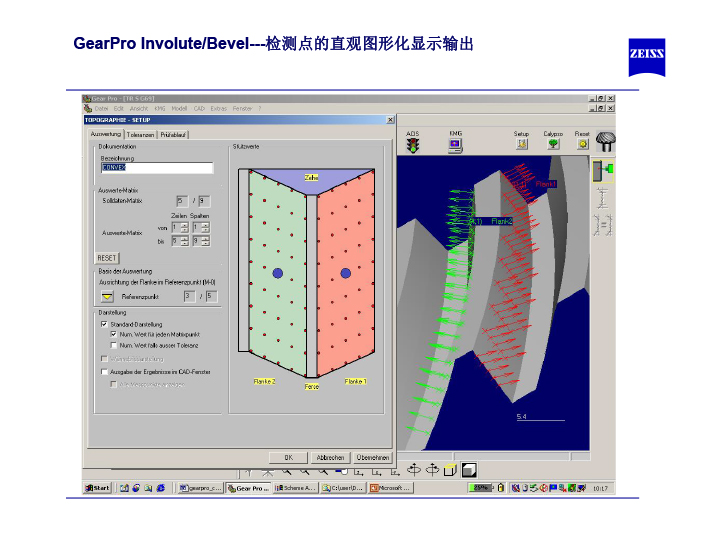Uncheck Num. Wert für jeden Matrixpunkt
Viewport: 720px width, 540px height.
[113, 334]
